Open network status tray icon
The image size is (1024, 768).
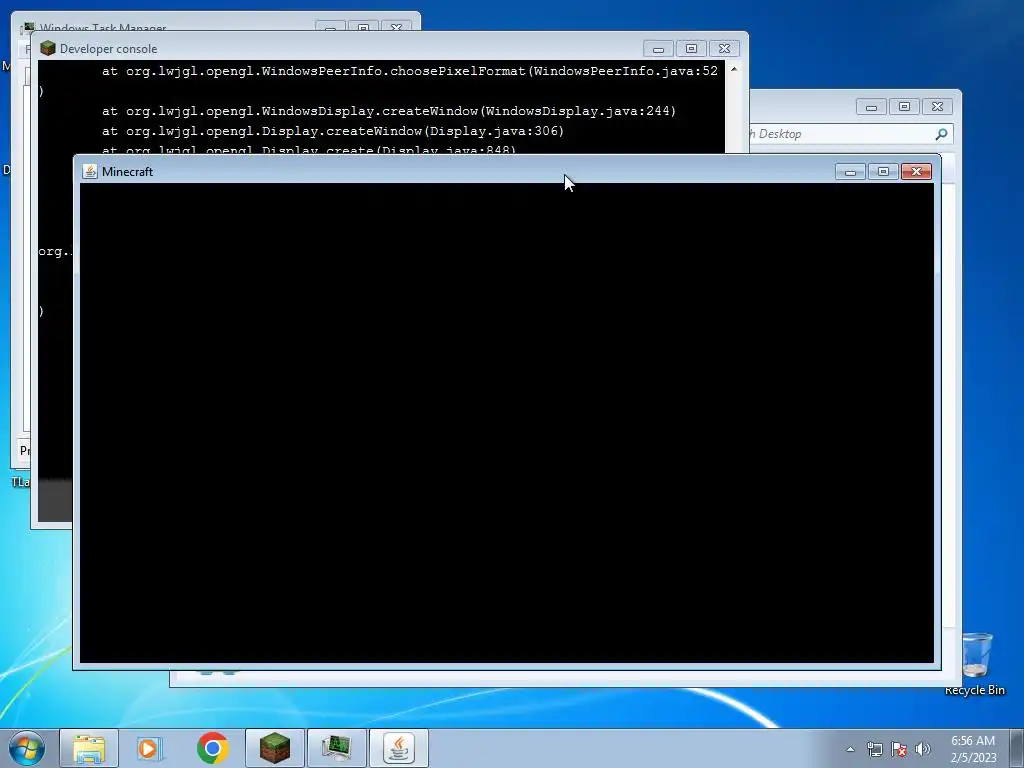coord(874,749)
